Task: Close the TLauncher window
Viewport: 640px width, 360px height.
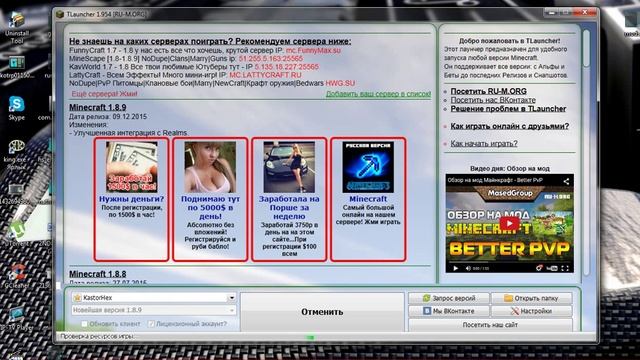Action: point(584,12)
